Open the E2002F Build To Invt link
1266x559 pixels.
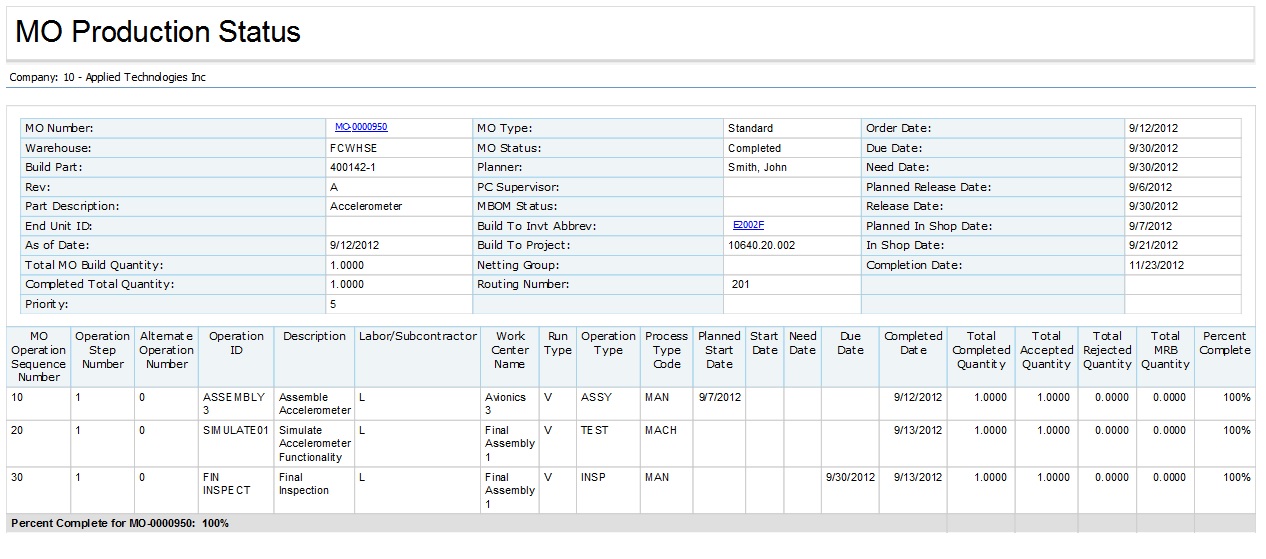tap(748, 226)
